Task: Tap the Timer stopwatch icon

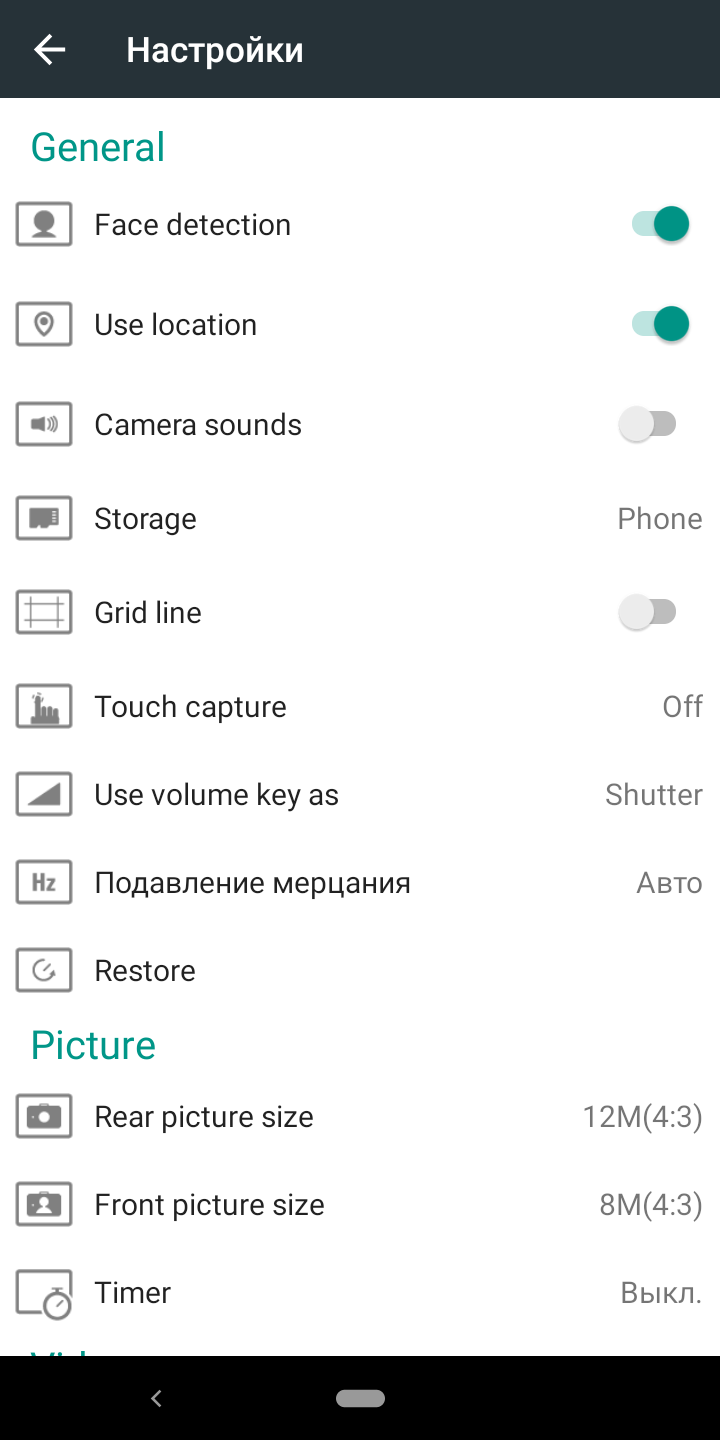Action: coord(44,1293)
